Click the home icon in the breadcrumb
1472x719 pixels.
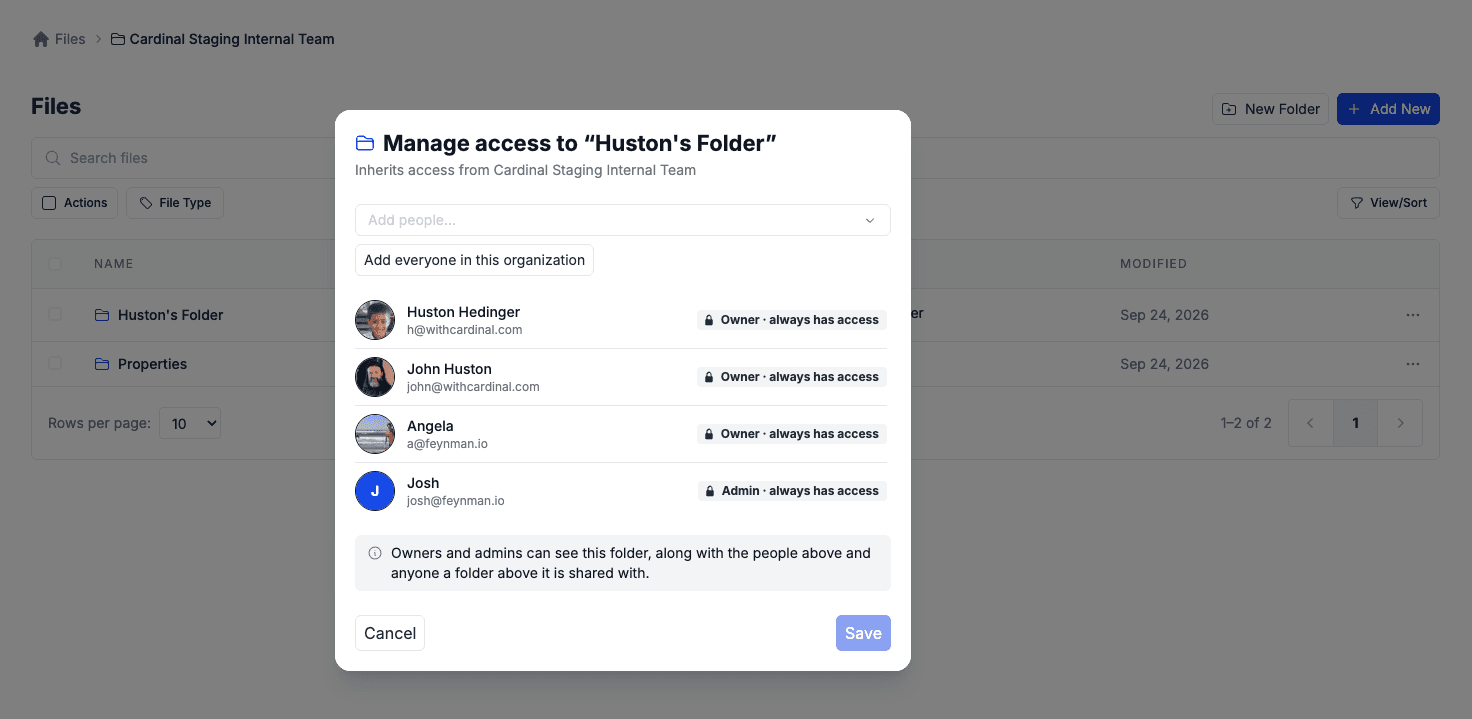(41, 39)
